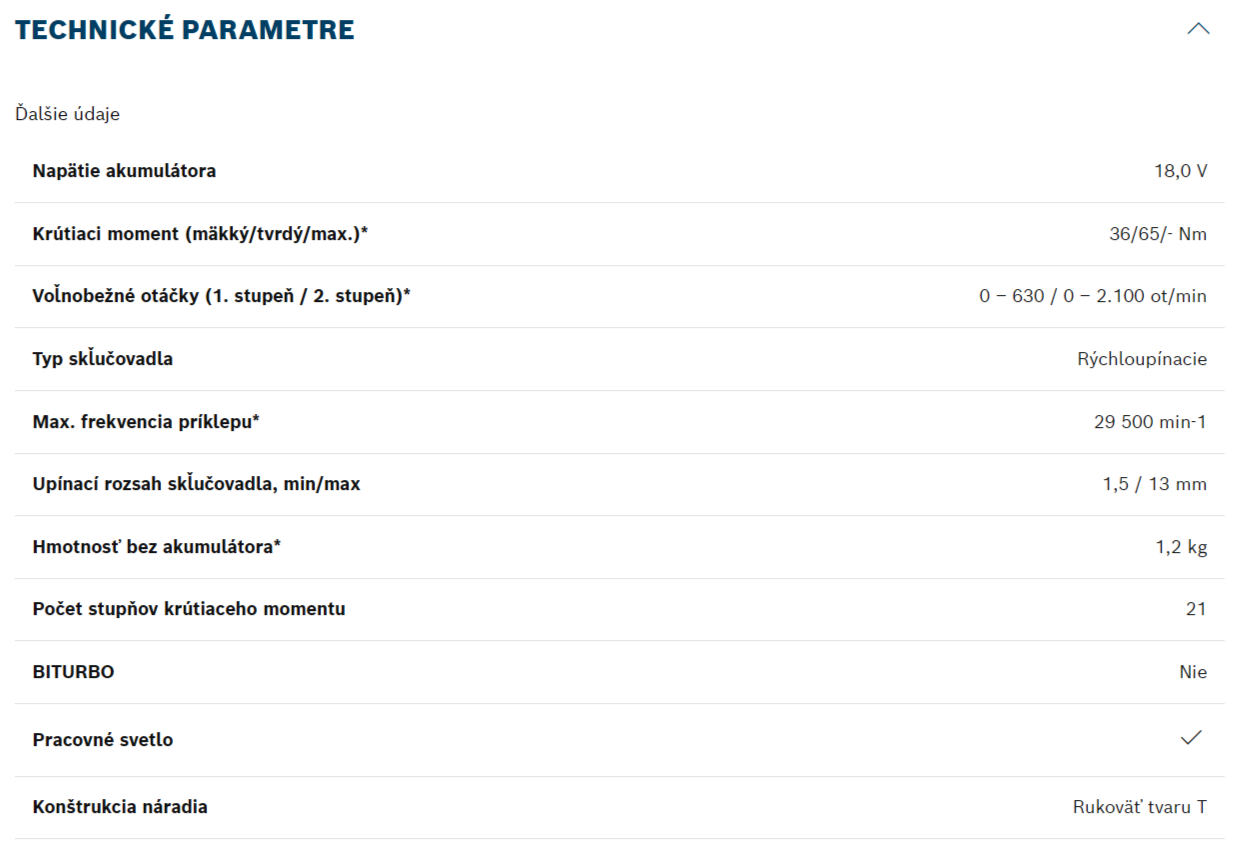Click the Max. frekvencia príklepu label
The height and width of the screenshot is (848, 1234).
[146, 421]
